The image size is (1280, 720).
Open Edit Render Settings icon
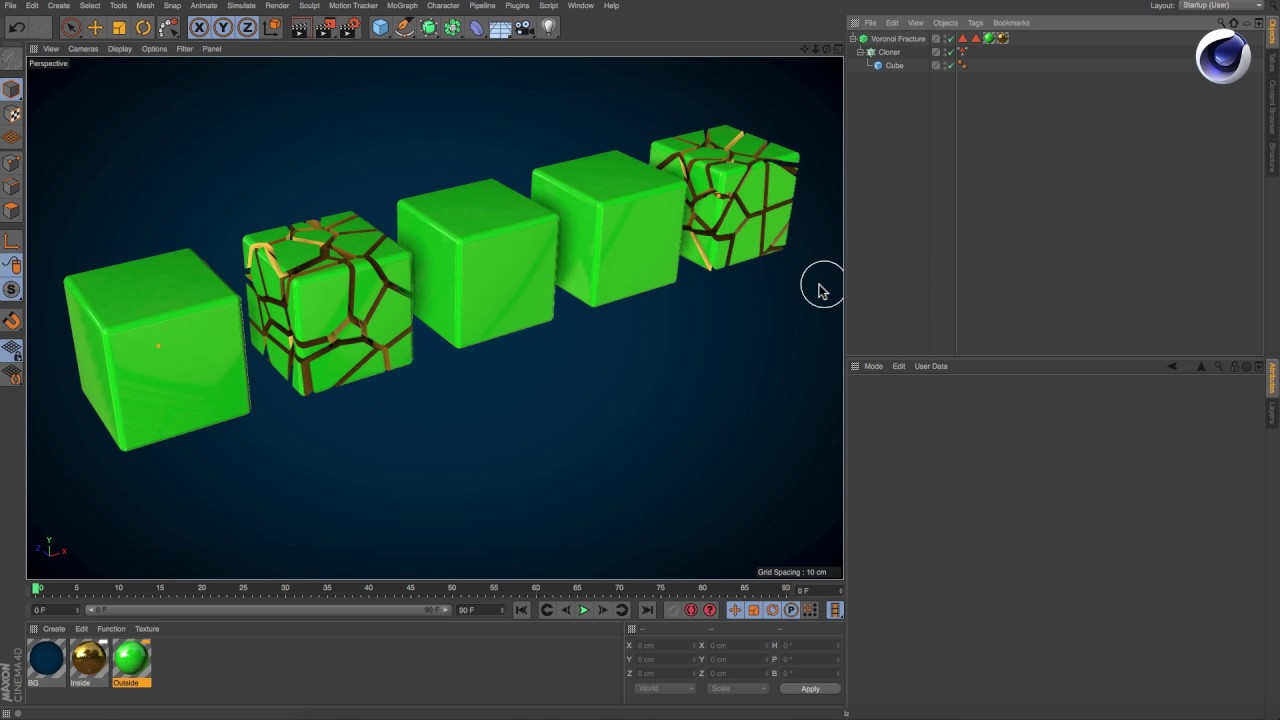point(349,28)
